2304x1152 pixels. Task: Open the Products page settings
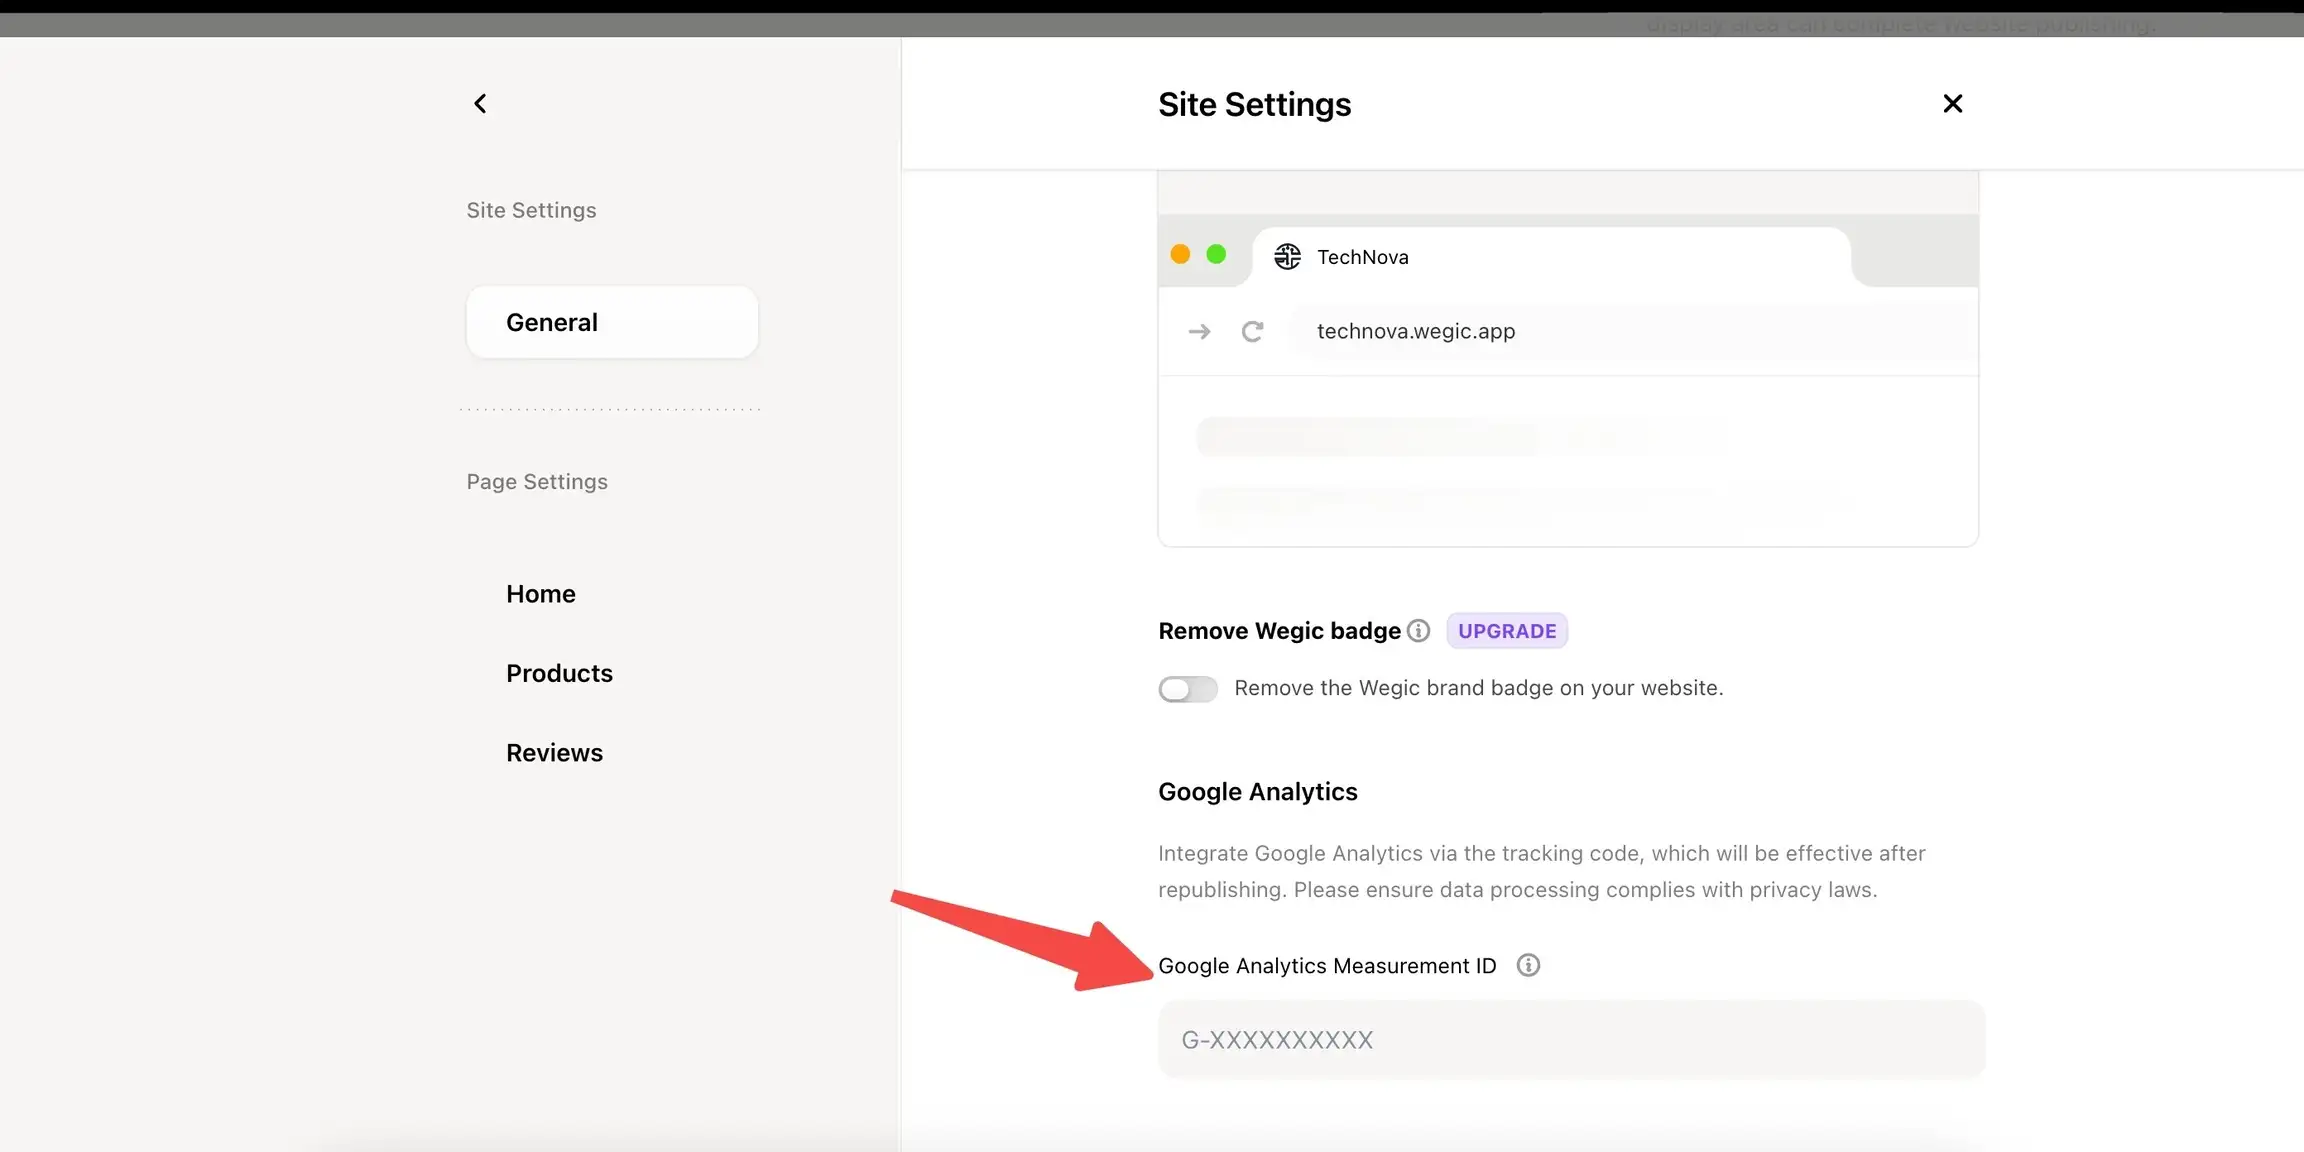(x=559, y=673)
